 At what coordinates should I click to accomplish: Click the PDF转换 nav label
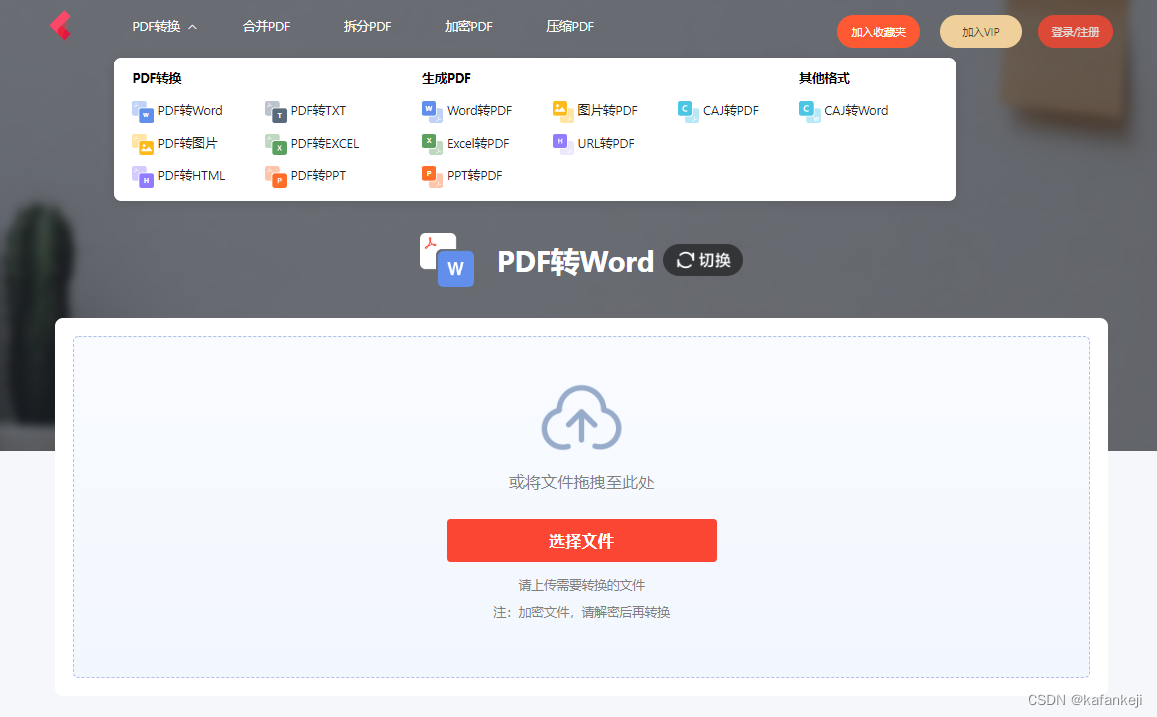click(156, 27)
